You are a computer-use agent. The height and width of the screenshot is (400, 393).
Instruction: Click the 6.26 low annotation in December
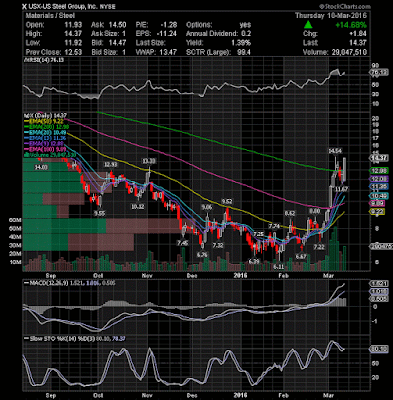click(202, 255)
